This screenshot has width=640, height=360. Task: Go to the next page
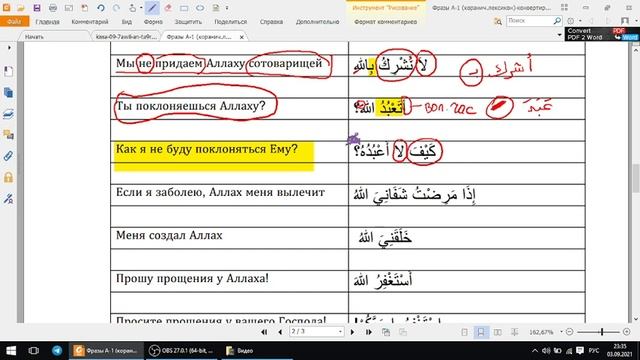click(x=353, y=332)
